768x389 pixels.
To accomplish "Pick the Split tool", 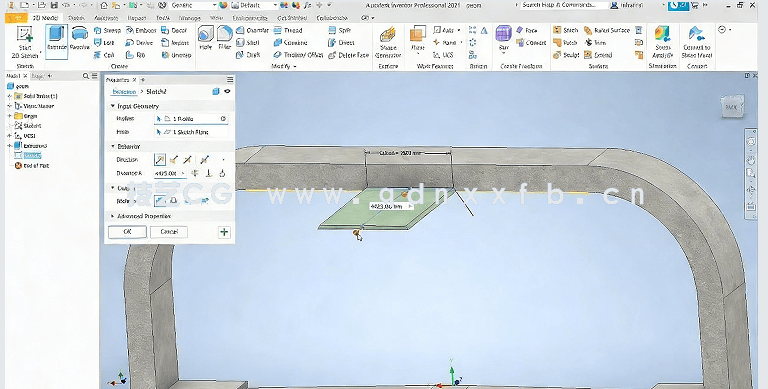I will [x=339, y=30].
